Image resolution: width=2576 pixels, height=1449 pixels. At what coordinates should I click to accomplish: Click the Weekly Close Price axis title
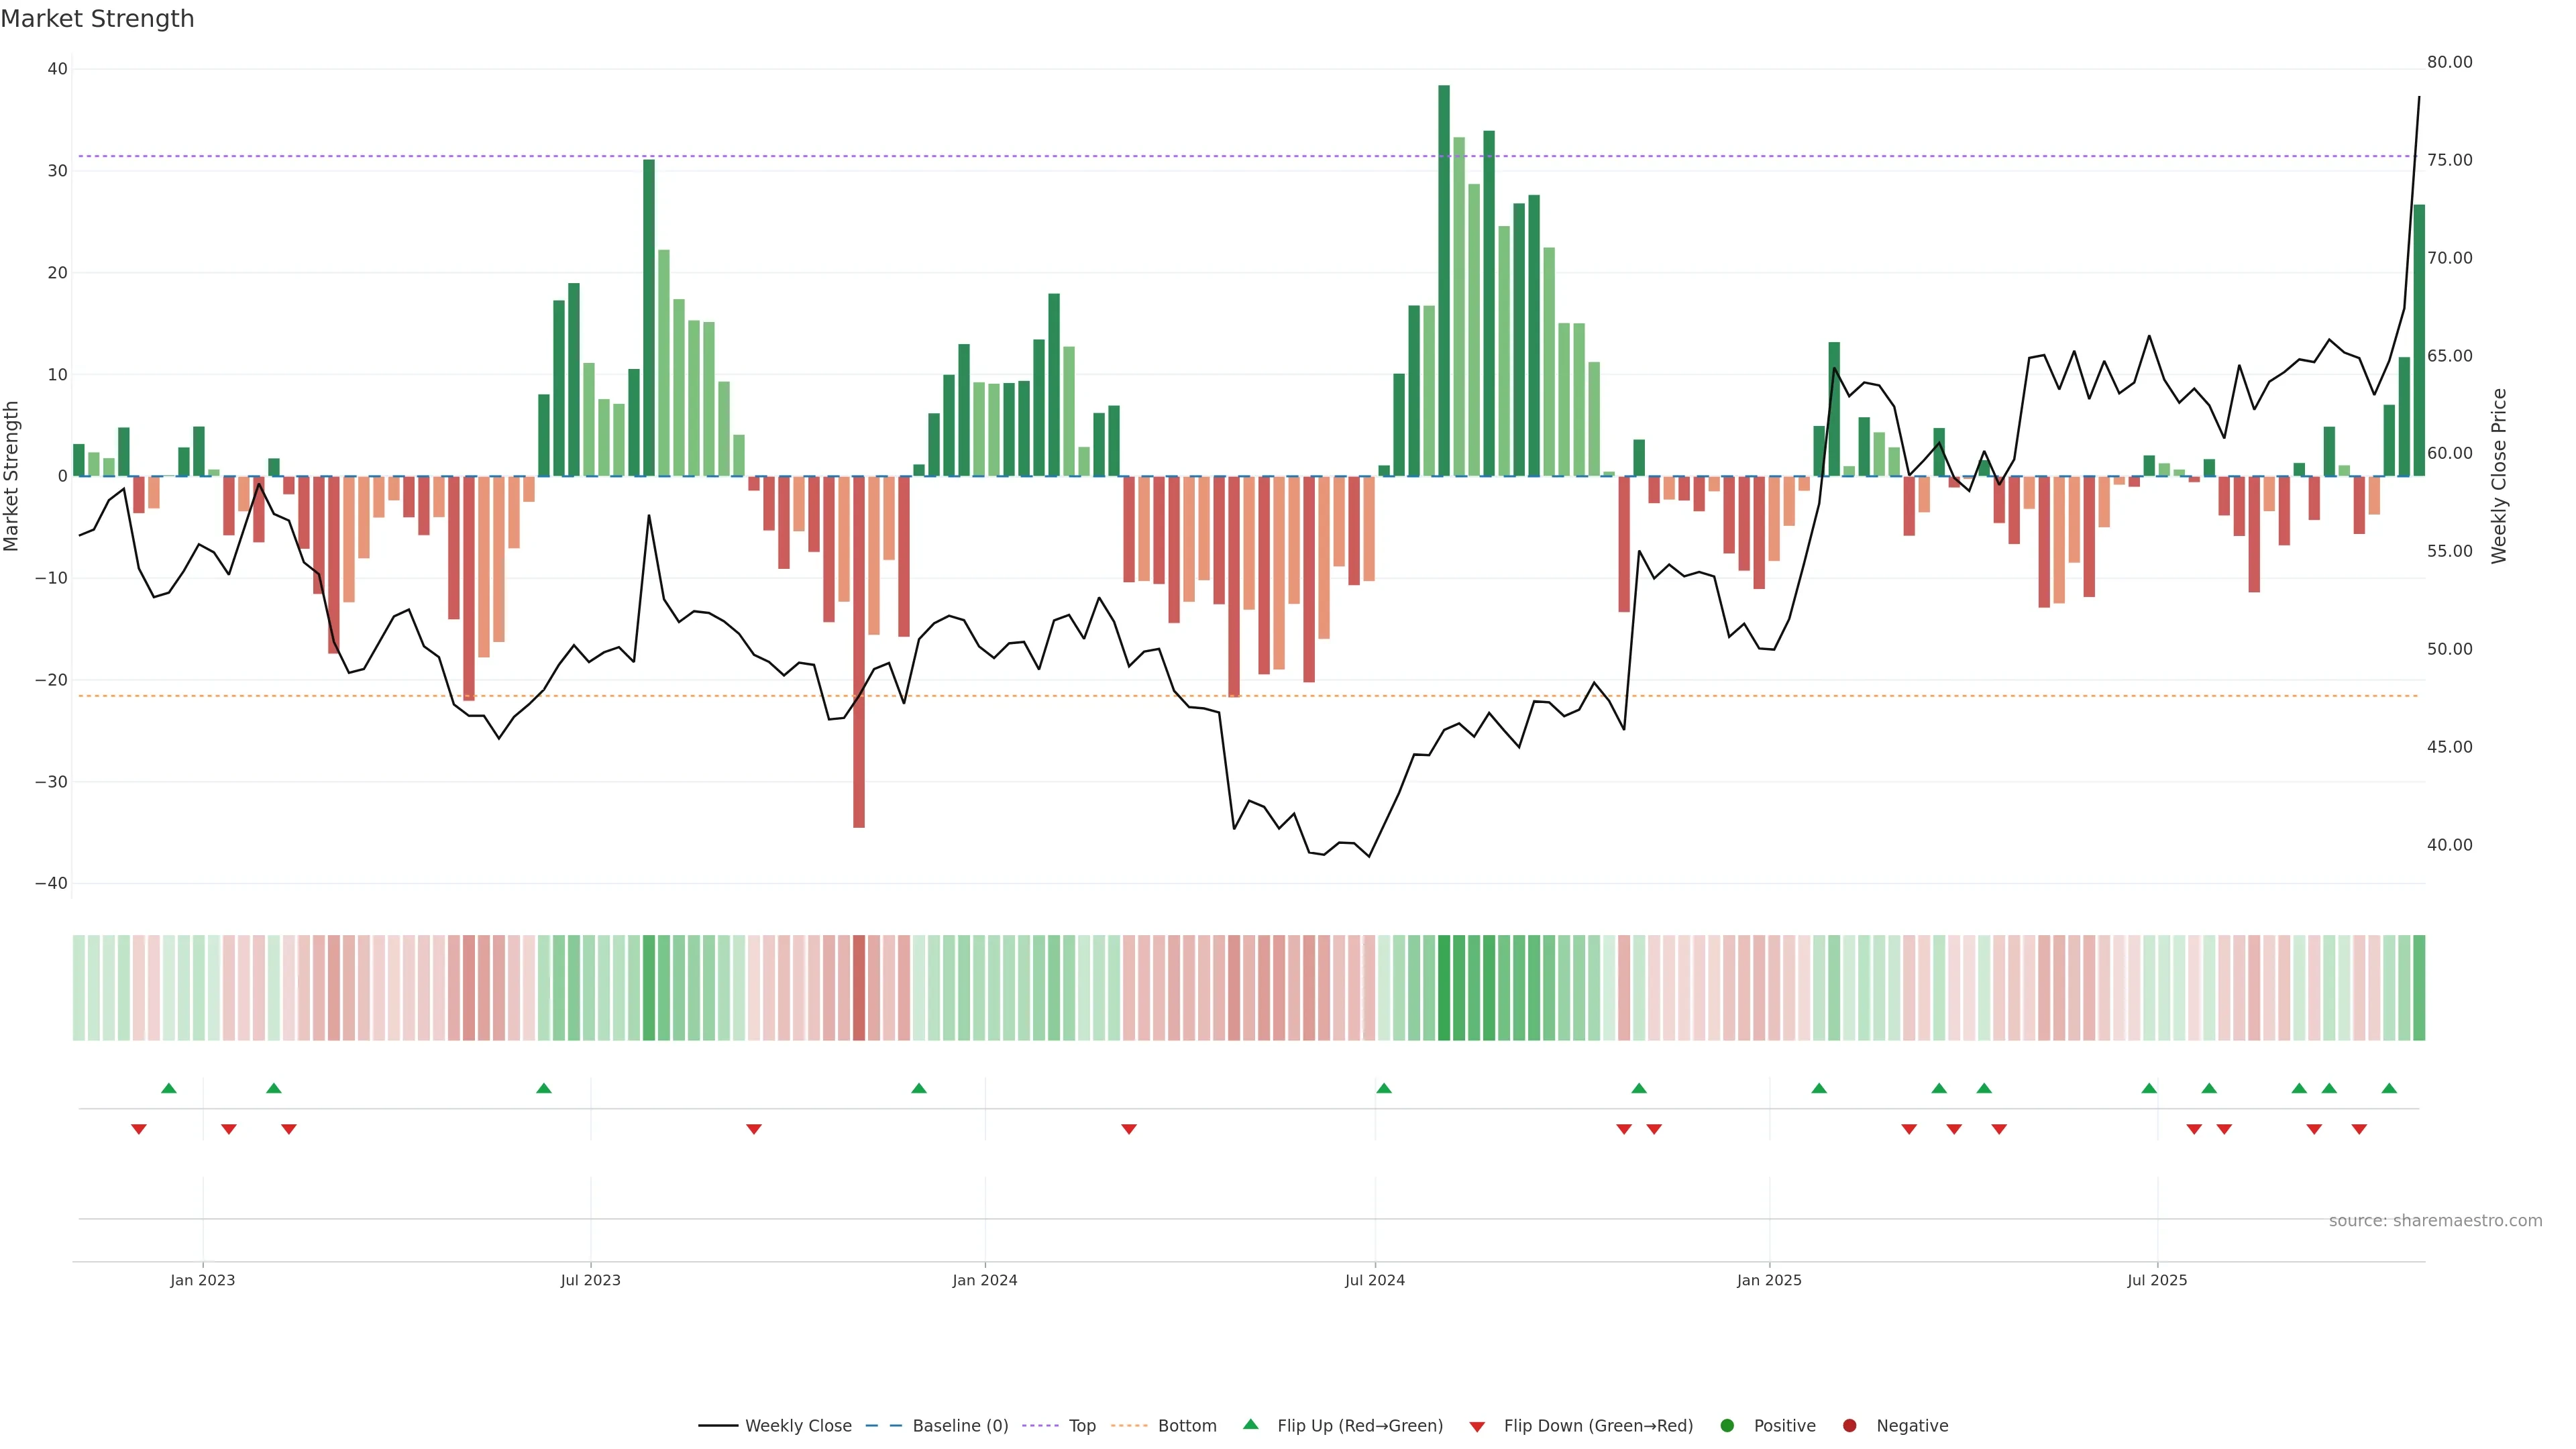tap(2499, 476)
